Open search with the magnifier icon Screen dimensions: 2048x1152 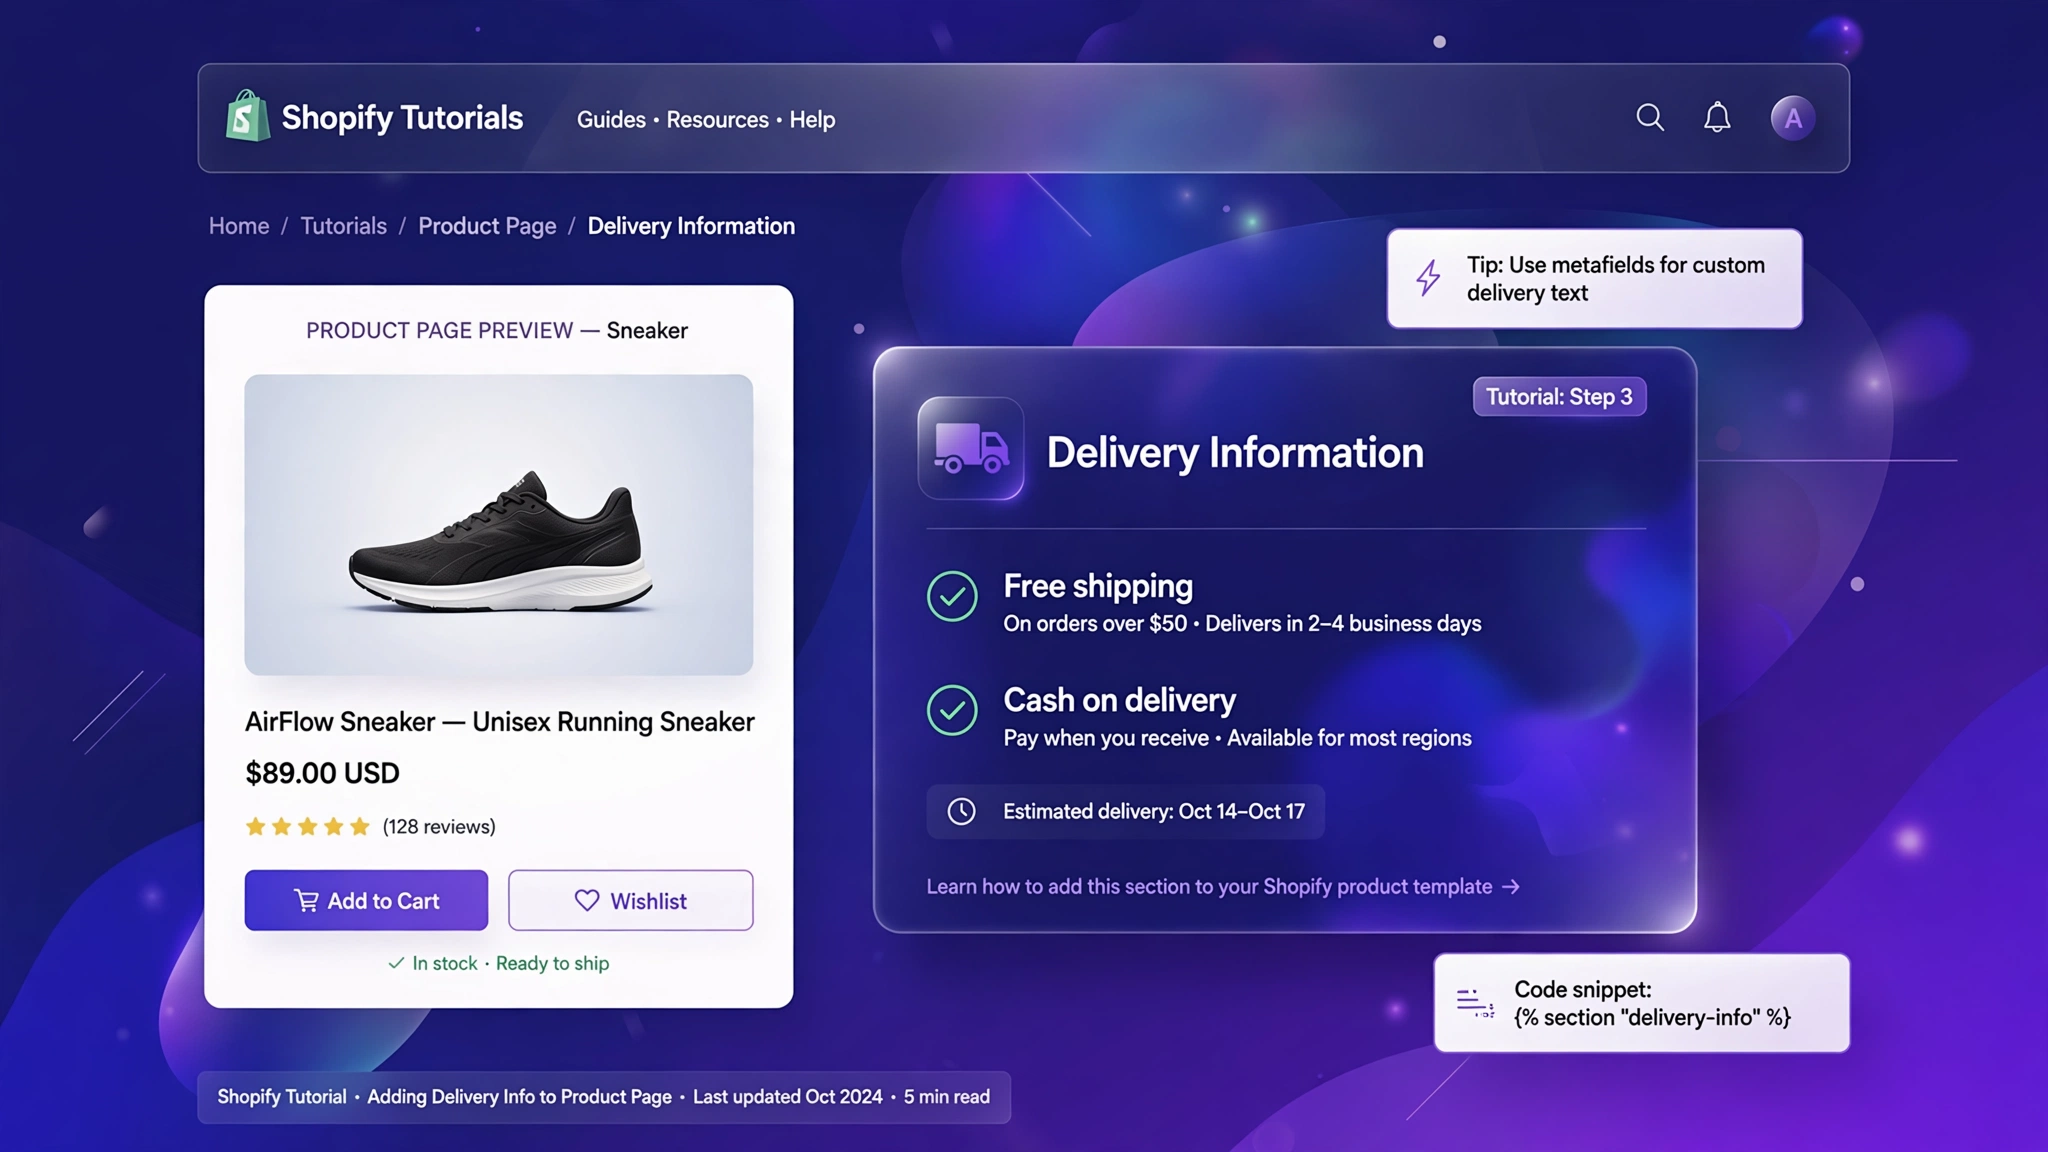point(1650,118)
